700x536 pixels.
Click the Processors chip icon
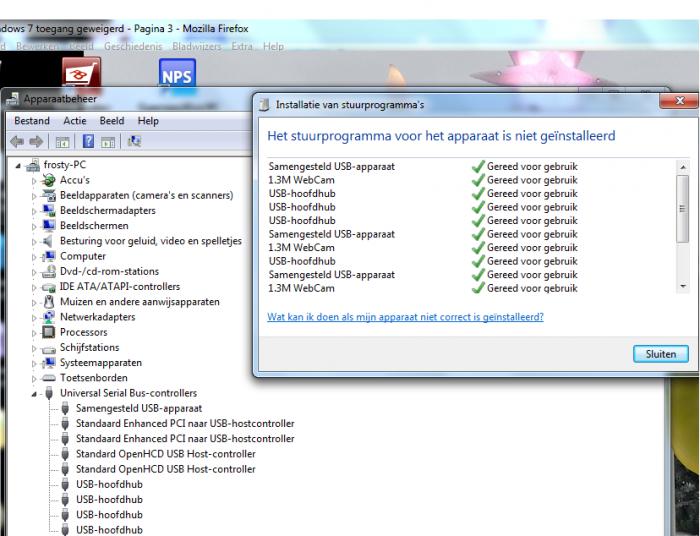coord(48,332)
